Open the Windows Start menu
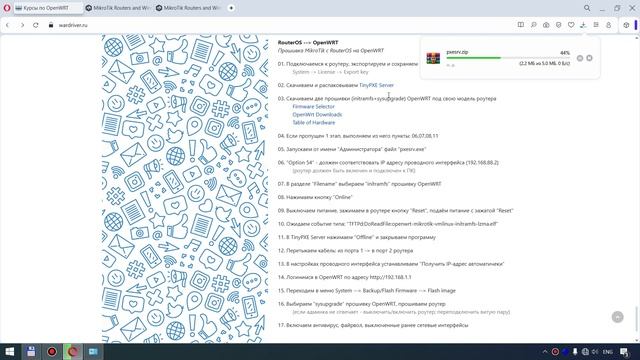The height and width of the screenshot is (360, 640). [x=9, y=351]
